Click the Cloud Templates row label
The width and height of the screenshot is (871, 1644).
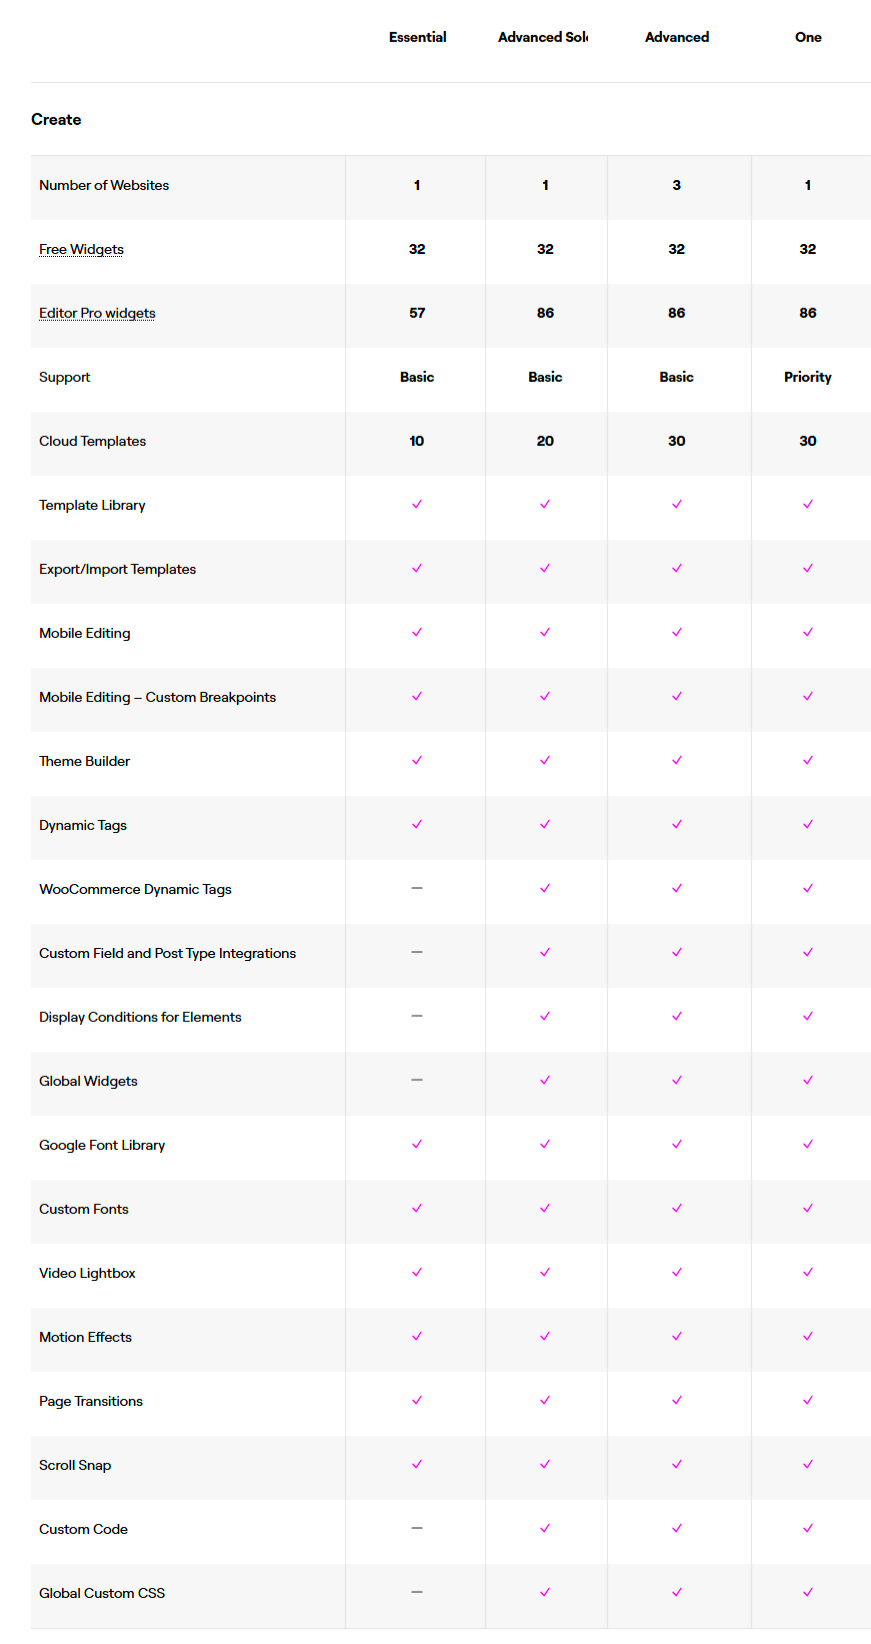92,442
